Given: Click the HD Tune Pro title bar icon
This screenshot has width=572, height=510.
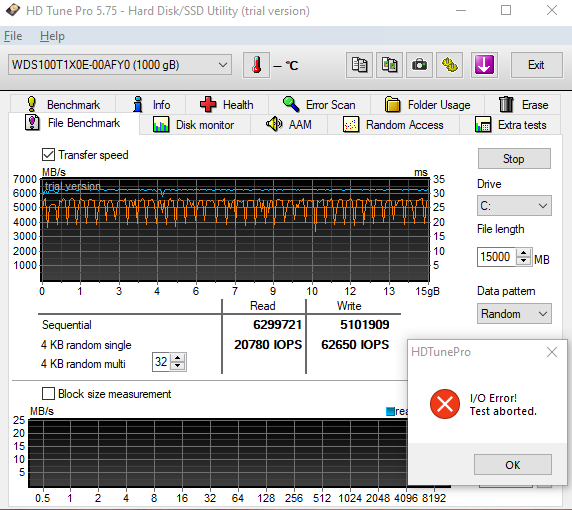Looking at the screenshot, I should tap(12, 11).
